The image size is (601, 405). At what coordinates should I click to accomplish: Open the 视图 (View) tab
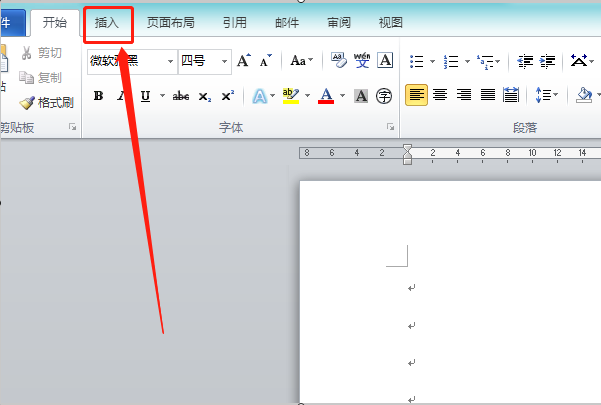pyautogui.click(x=391, y=23)
